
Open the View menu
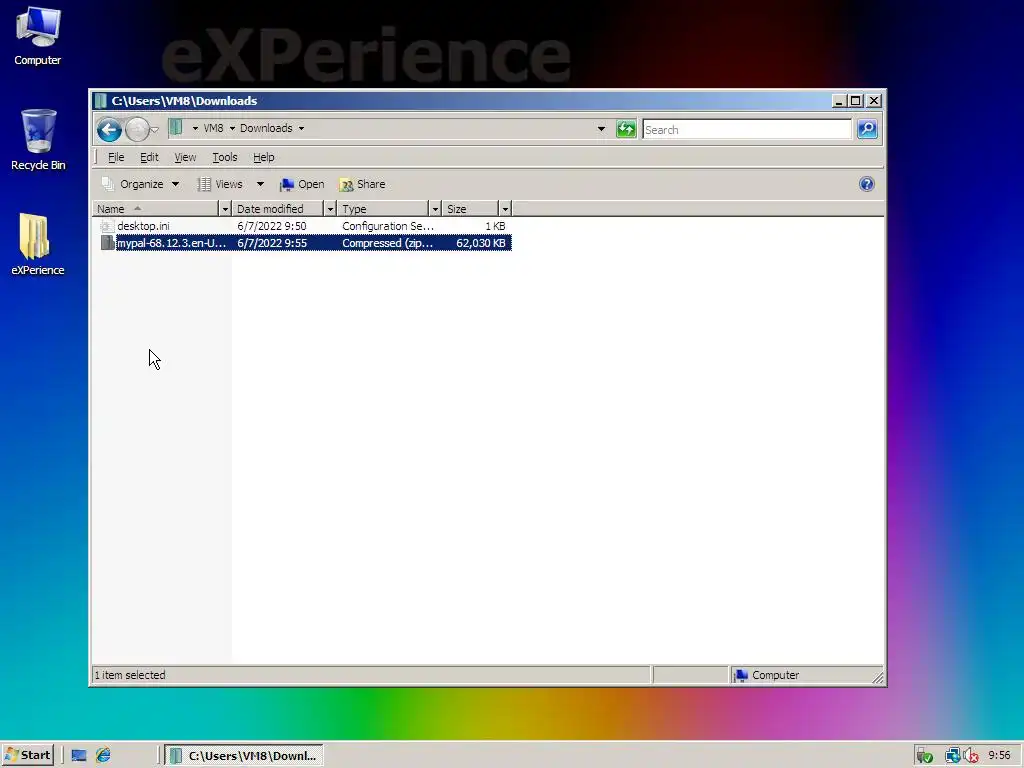click(x=185, y=157)
